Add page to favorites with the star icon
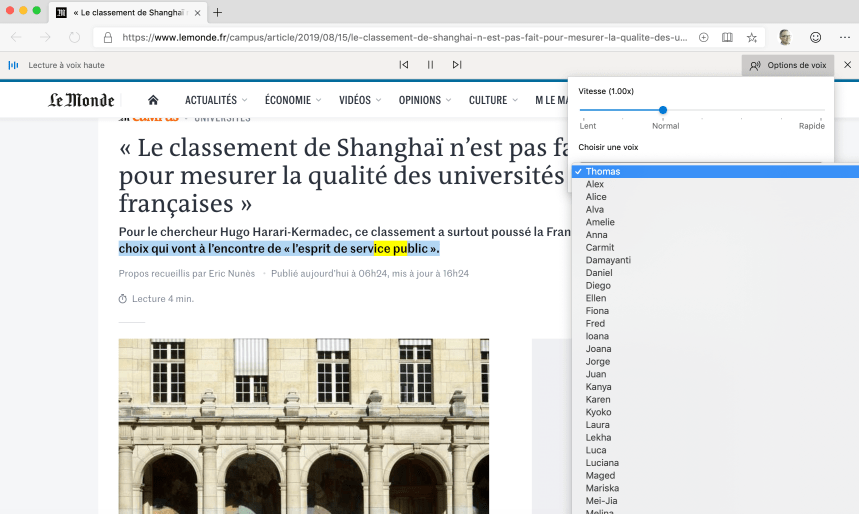 click(752, 37)
